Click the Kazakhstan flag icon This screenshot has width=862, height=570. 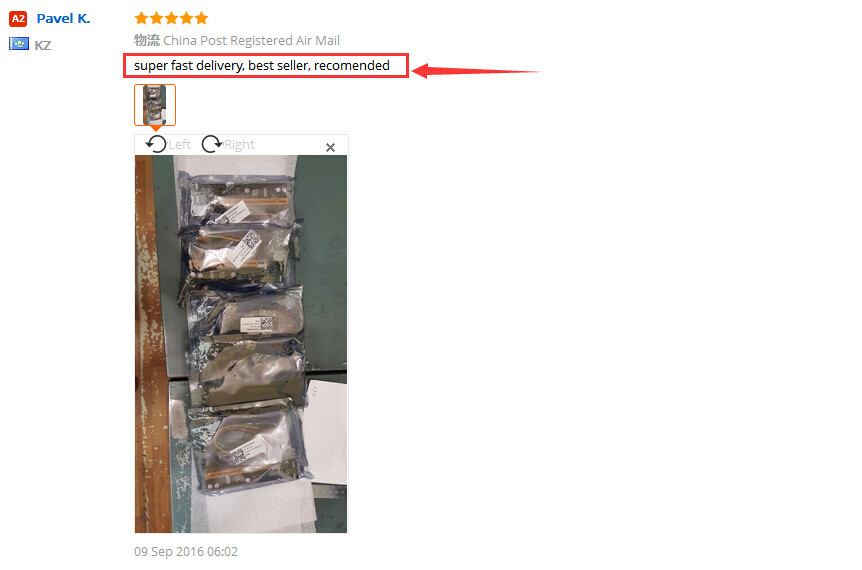[19, 43]
